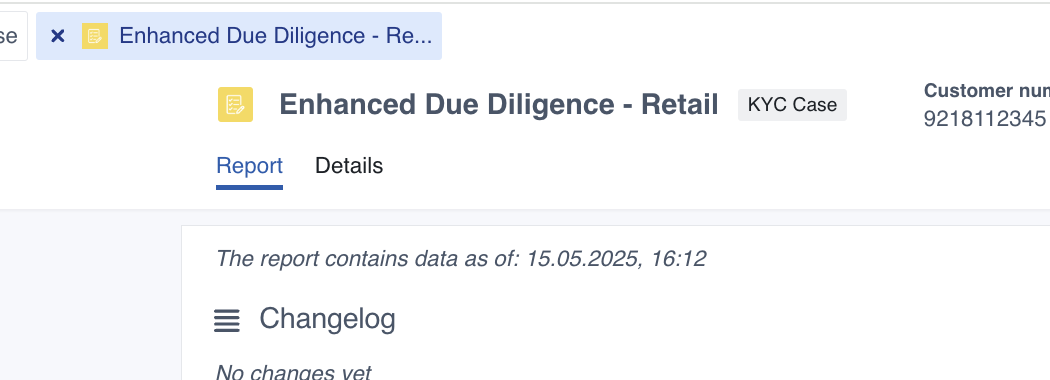Click the empty gray area left of report card
Viewport: 1050px width, 380px height.
pyautogui.click(x=90, y=295)
